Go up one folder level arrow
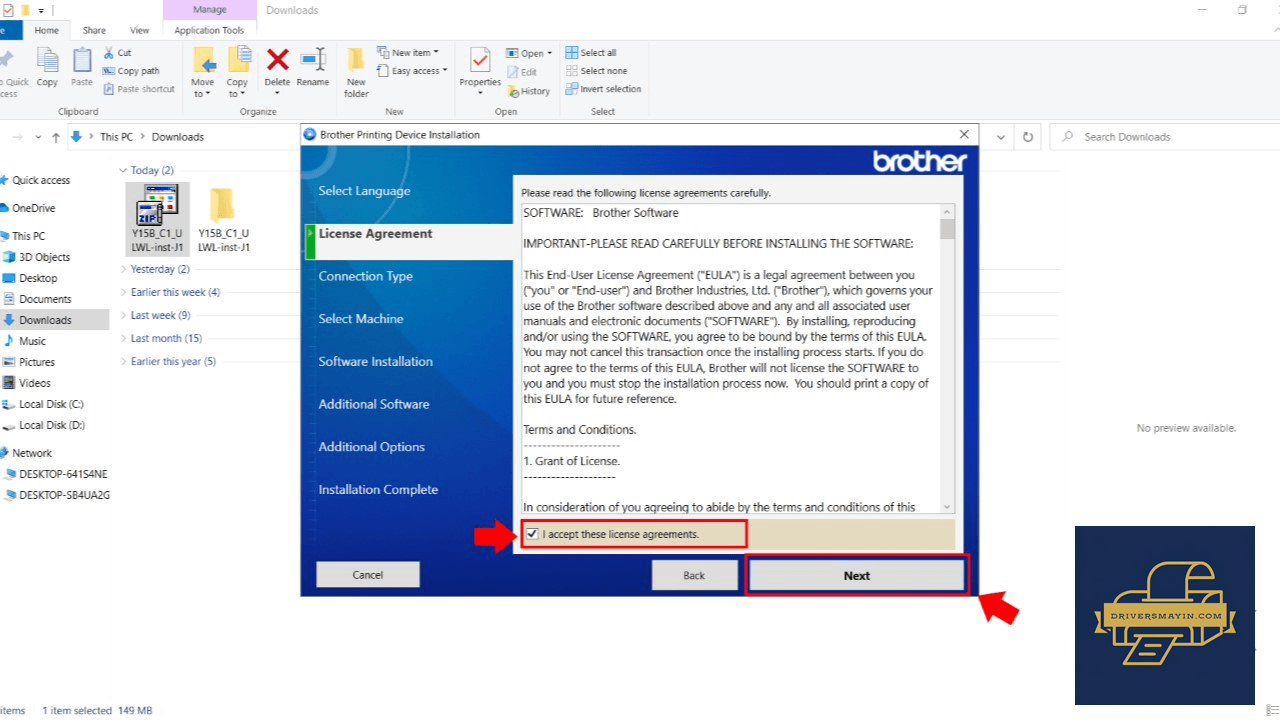This screenshot has width=1280, height=720. tap(56, 137)
